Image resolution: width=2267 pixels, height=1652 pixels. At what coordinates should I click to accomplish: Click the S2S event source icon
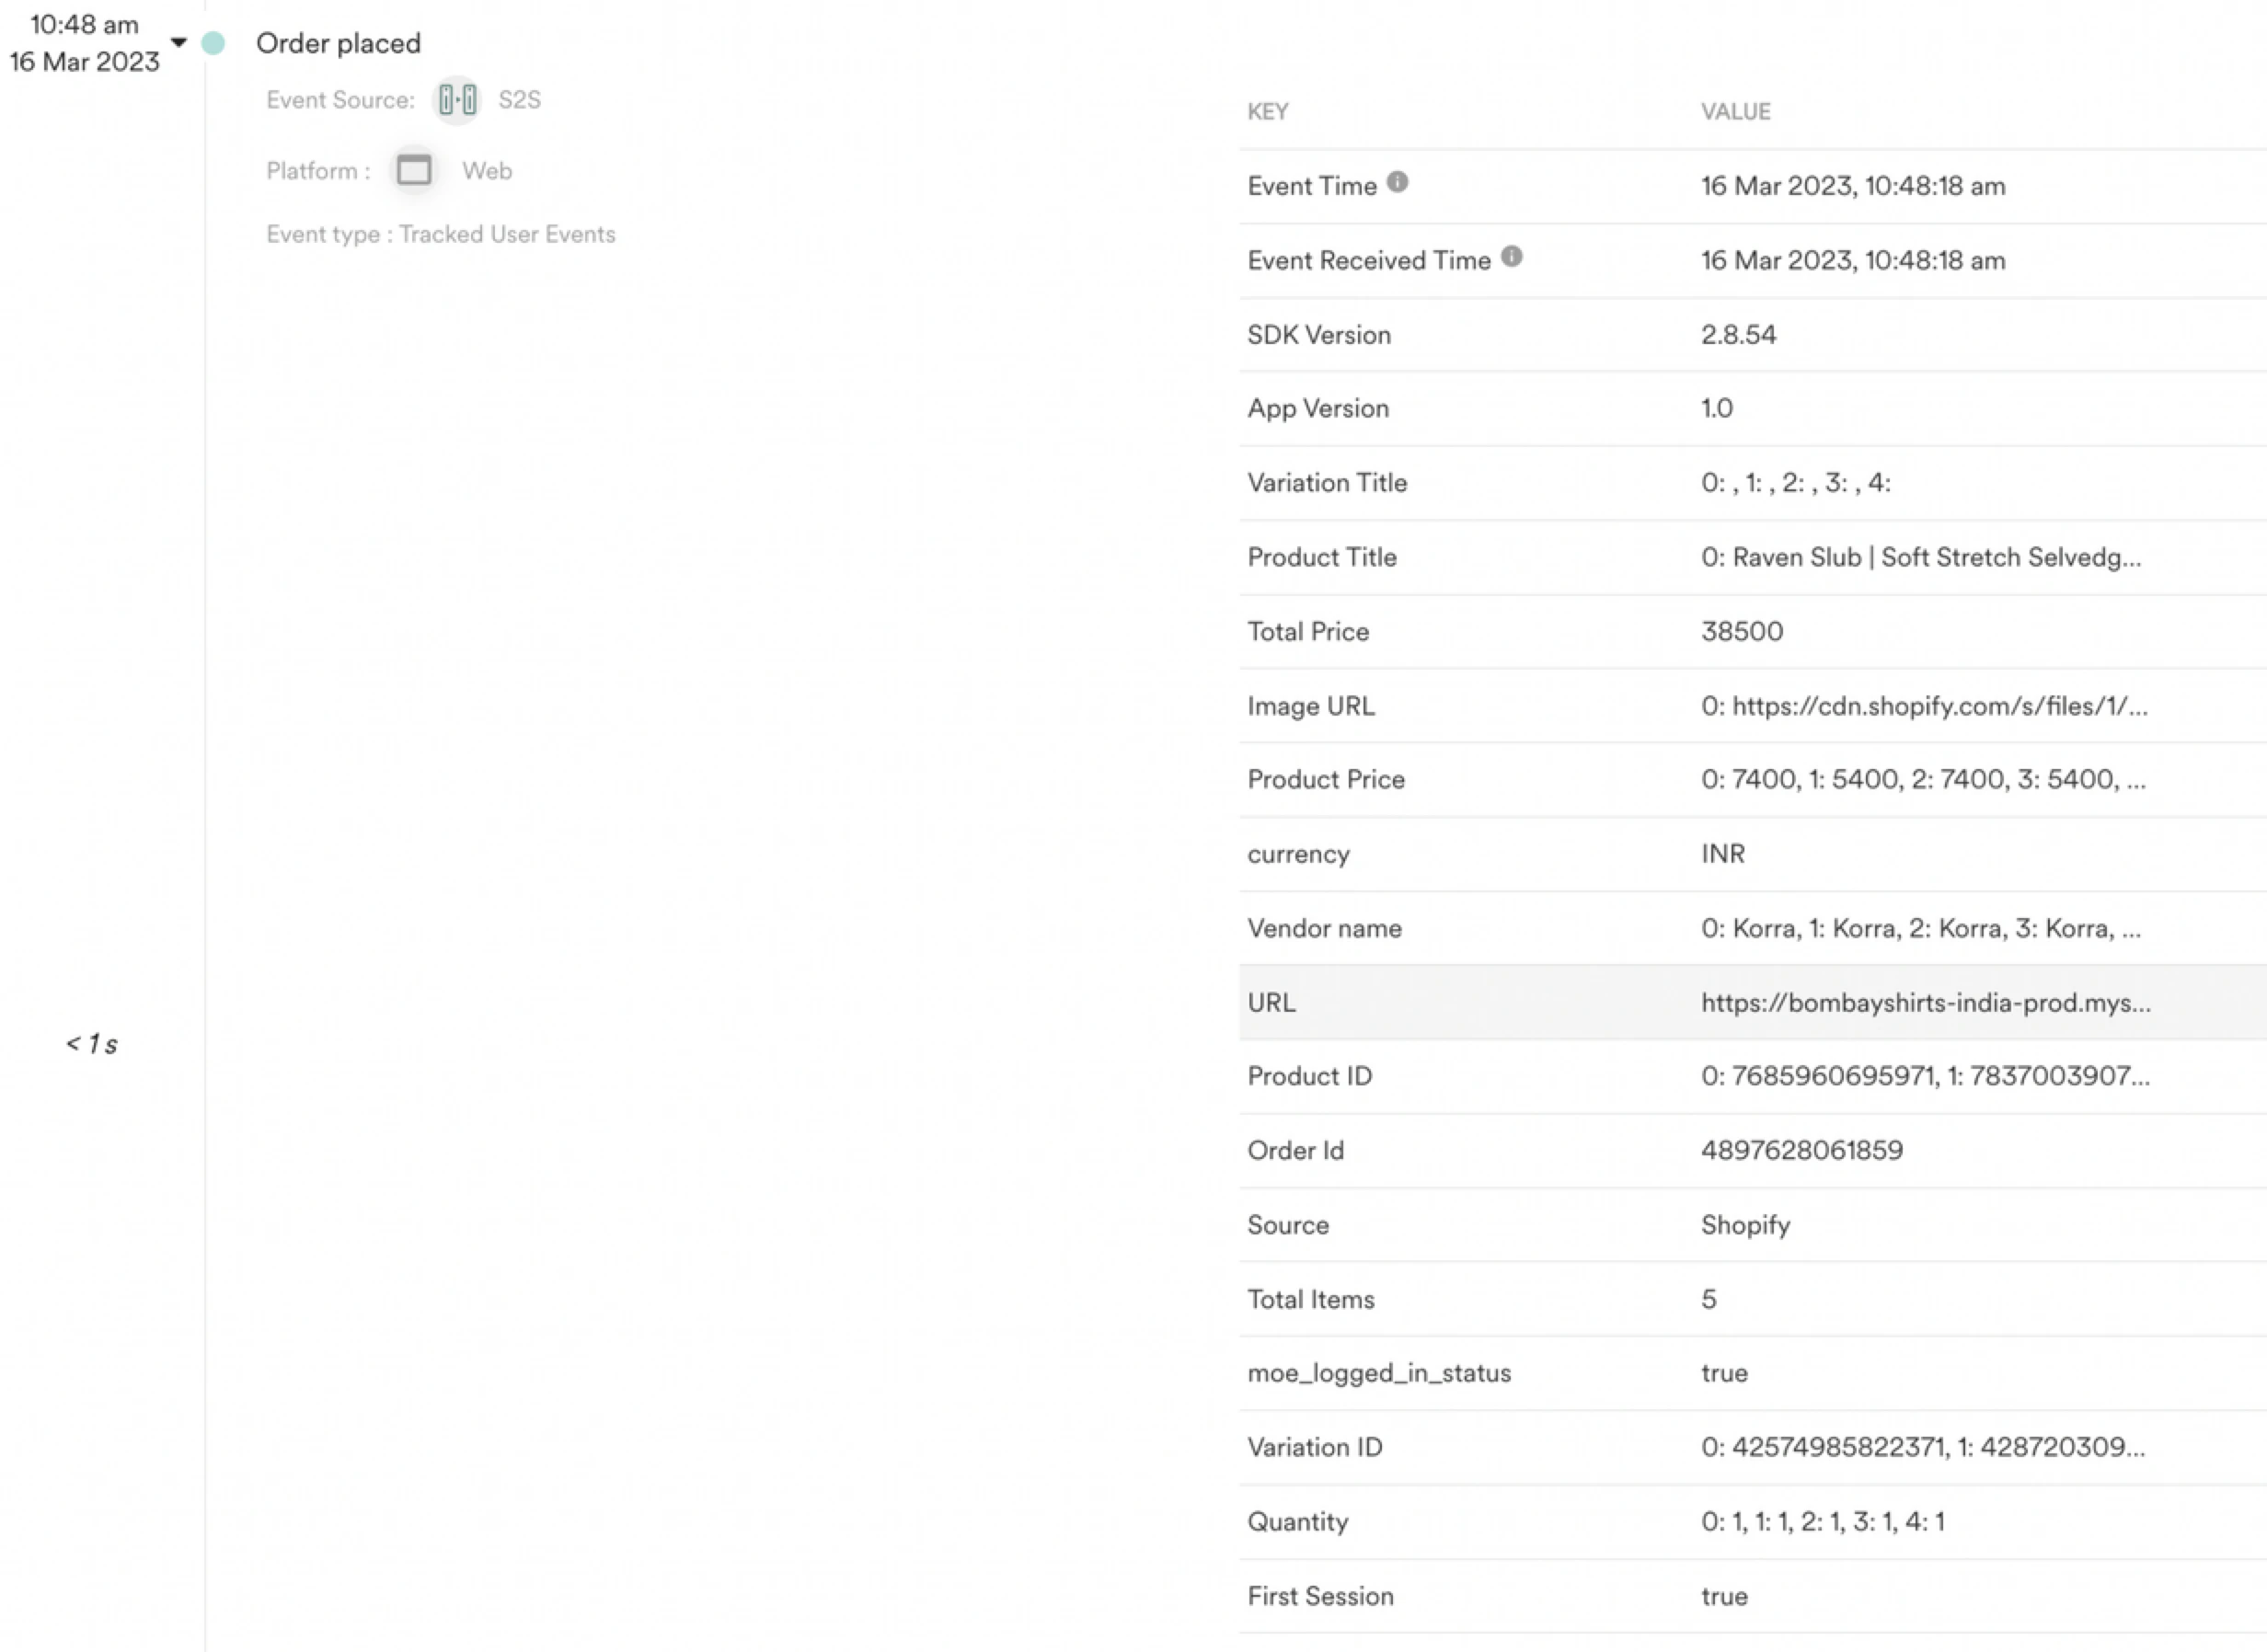click(457, 100)
